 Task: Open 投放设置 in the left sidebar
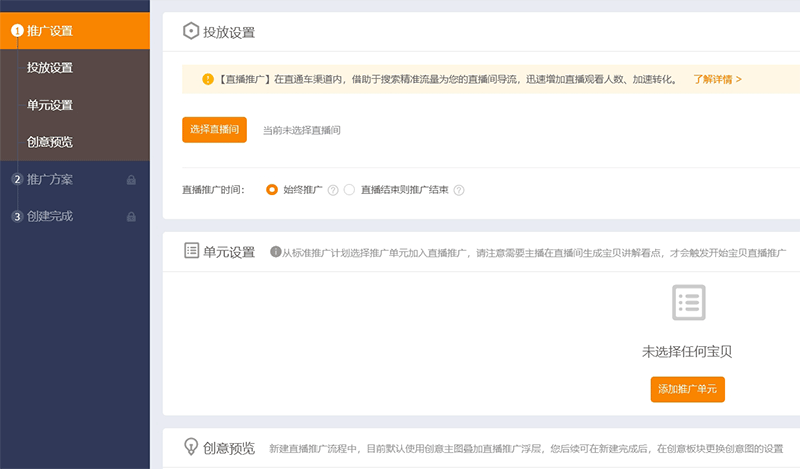tap(50, 68)
